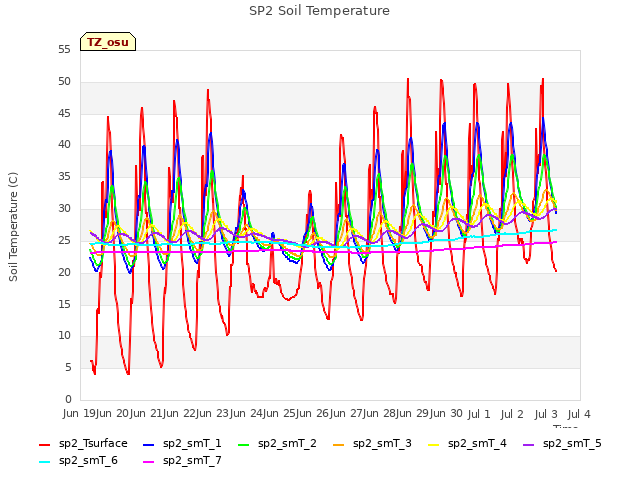
Task: Click the 55 y-axis tick label
Action: pos(64,50)
